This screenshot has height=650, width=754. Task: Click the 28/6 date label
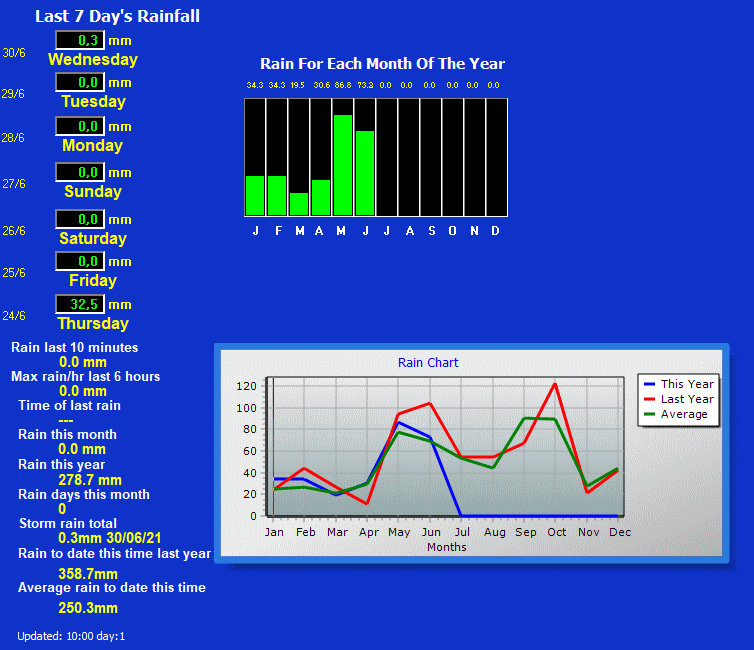click(x=13, y=138)
